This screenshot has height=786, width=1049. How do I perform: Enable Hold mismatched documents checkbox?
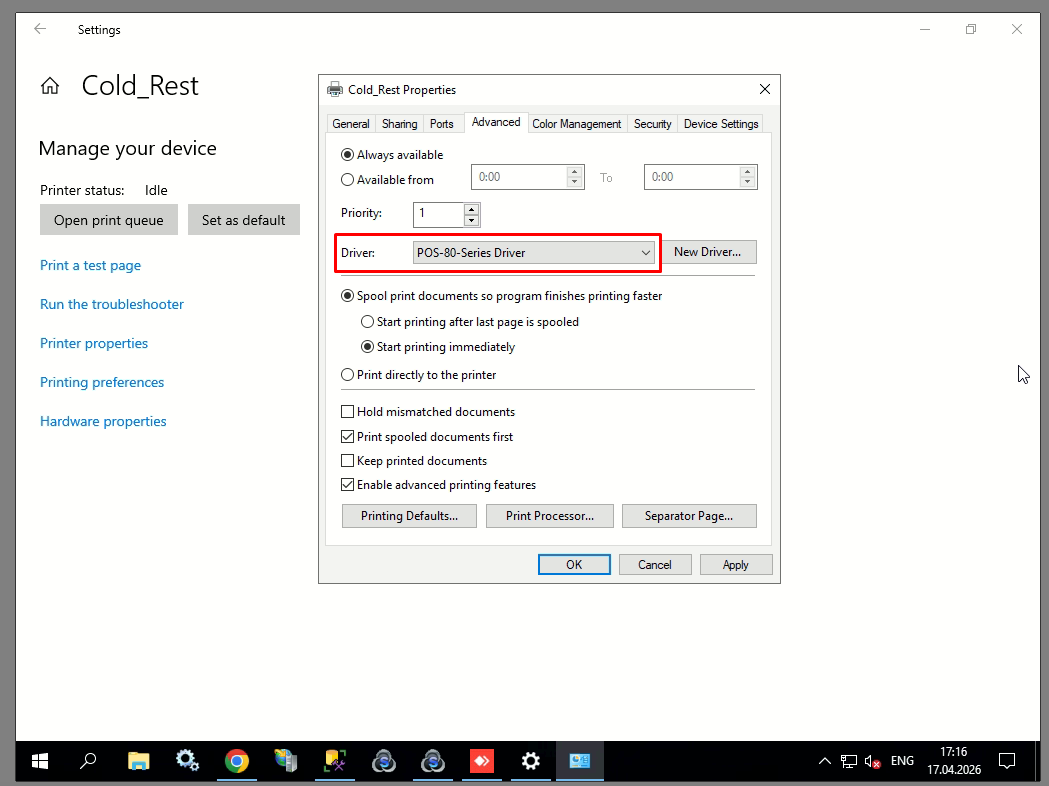pos(348,412)
